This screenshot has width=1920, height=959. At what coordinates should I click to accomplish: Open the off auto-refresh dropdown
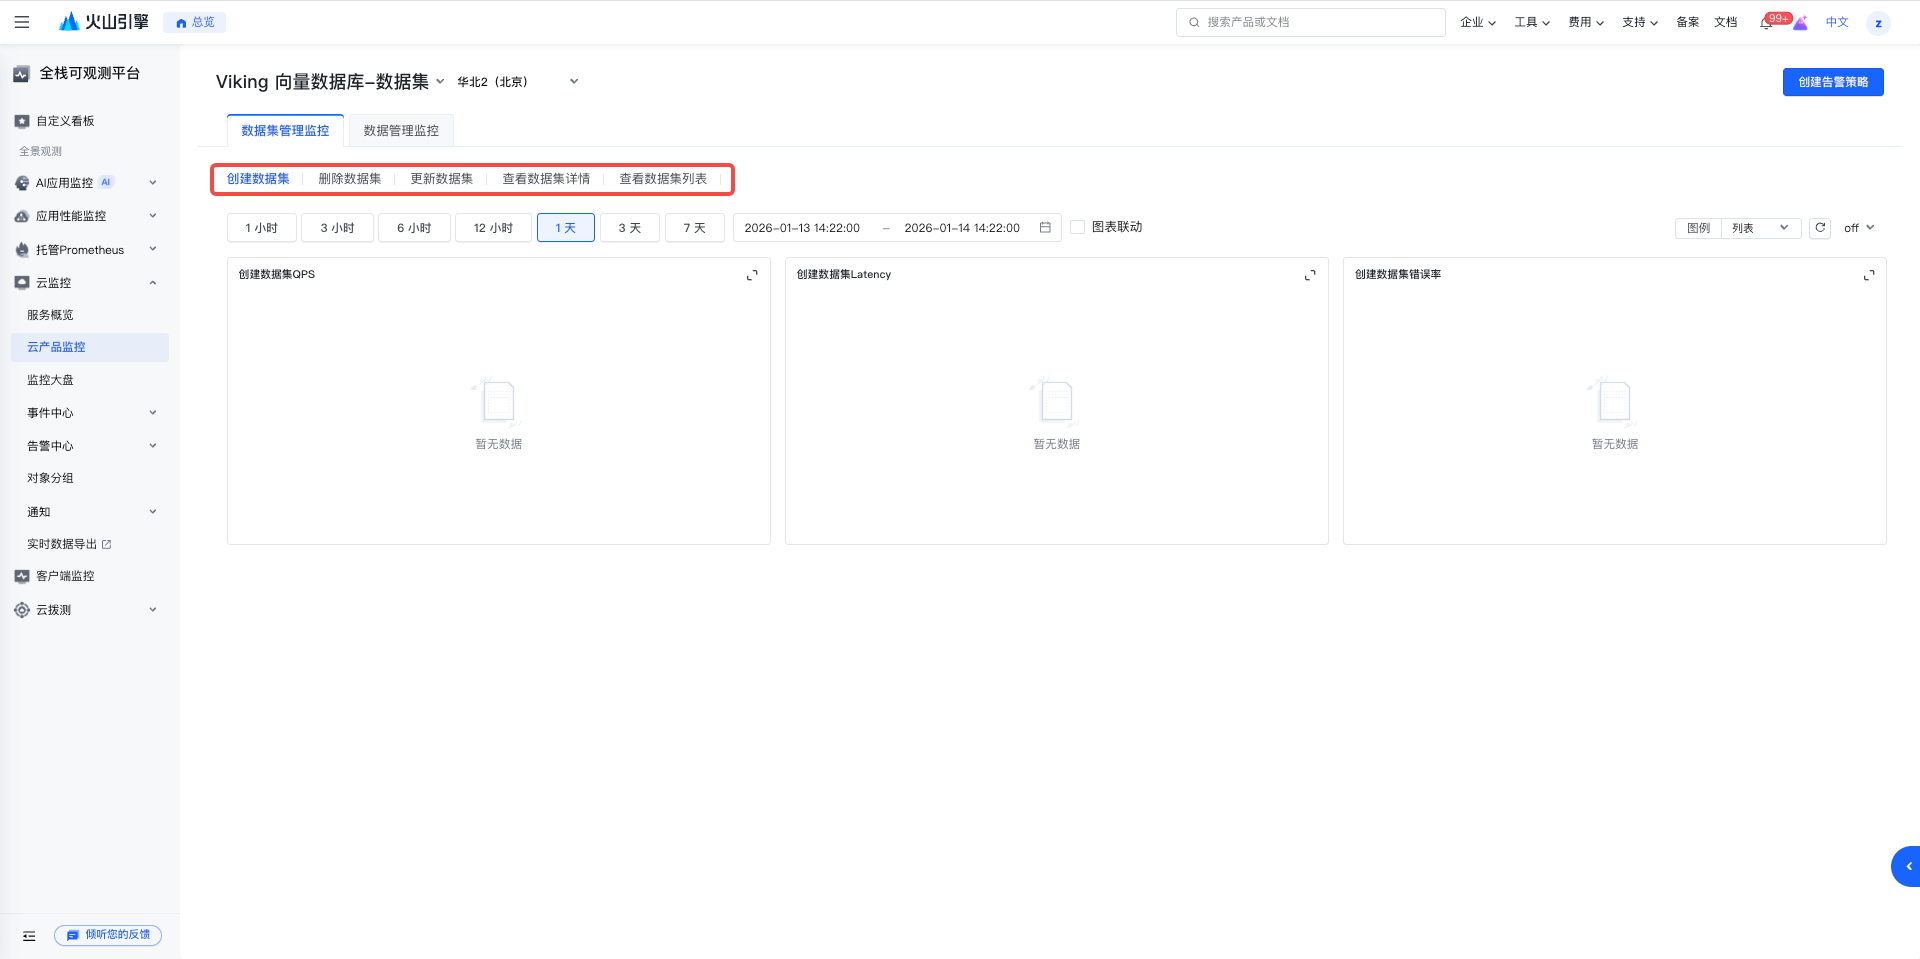click(x=1859, y=228)
